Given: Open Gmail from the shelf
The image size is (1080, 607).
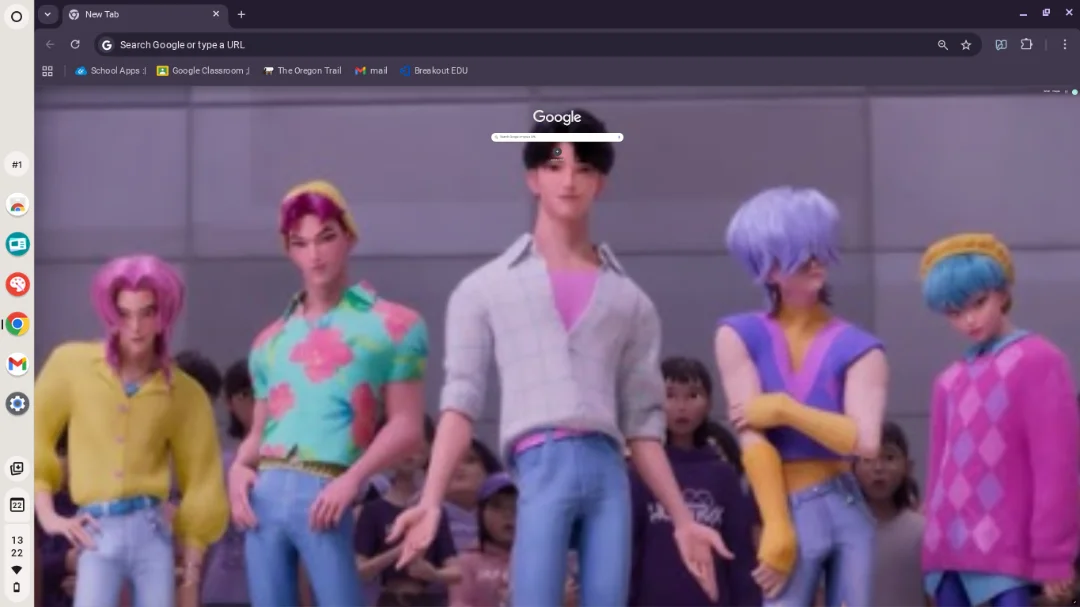Looking at the screenshot, I should 17,365.
